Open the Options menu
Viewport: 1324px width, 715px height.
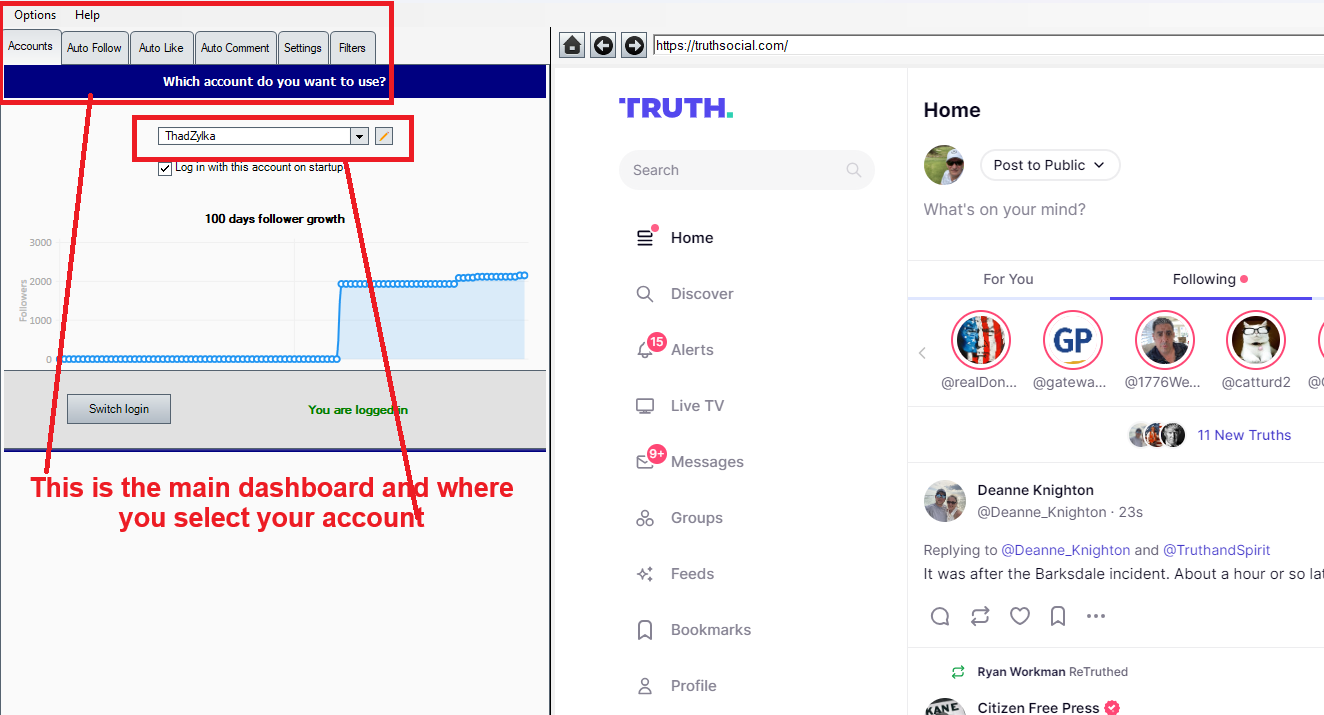coord(35,15)
